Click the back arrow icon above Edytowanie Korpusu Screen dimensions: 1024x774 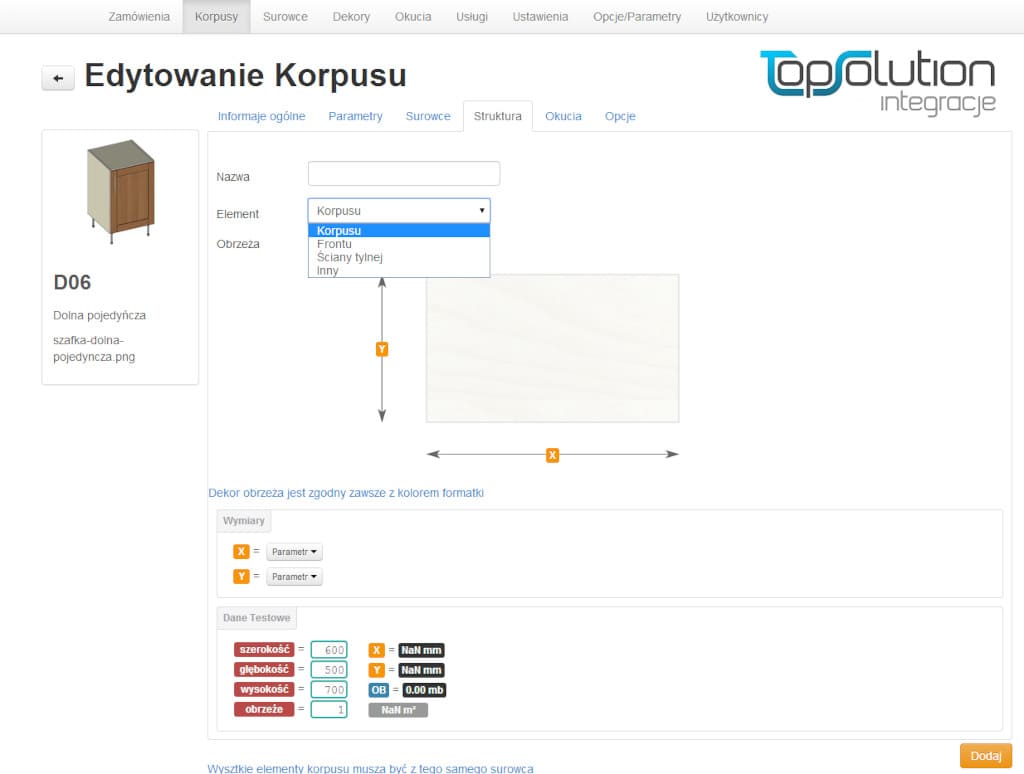(x=57, y=77)
